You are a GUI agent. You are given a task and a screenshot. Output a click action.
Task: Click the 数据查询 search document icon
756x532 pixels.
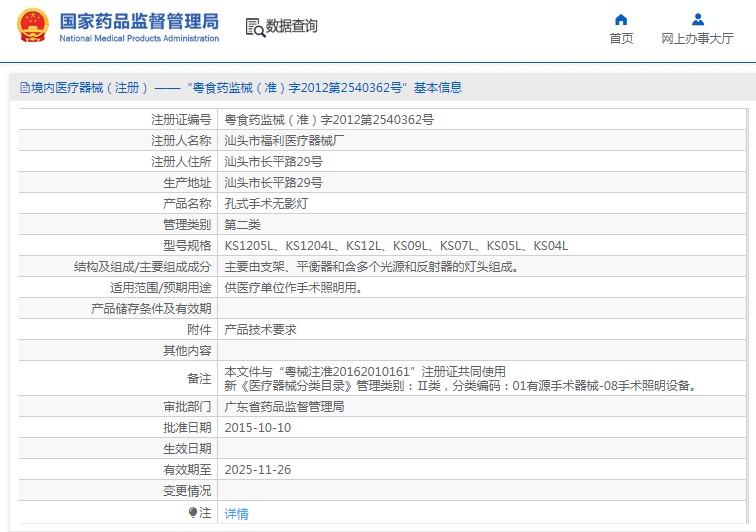click(x=255, y=27)
